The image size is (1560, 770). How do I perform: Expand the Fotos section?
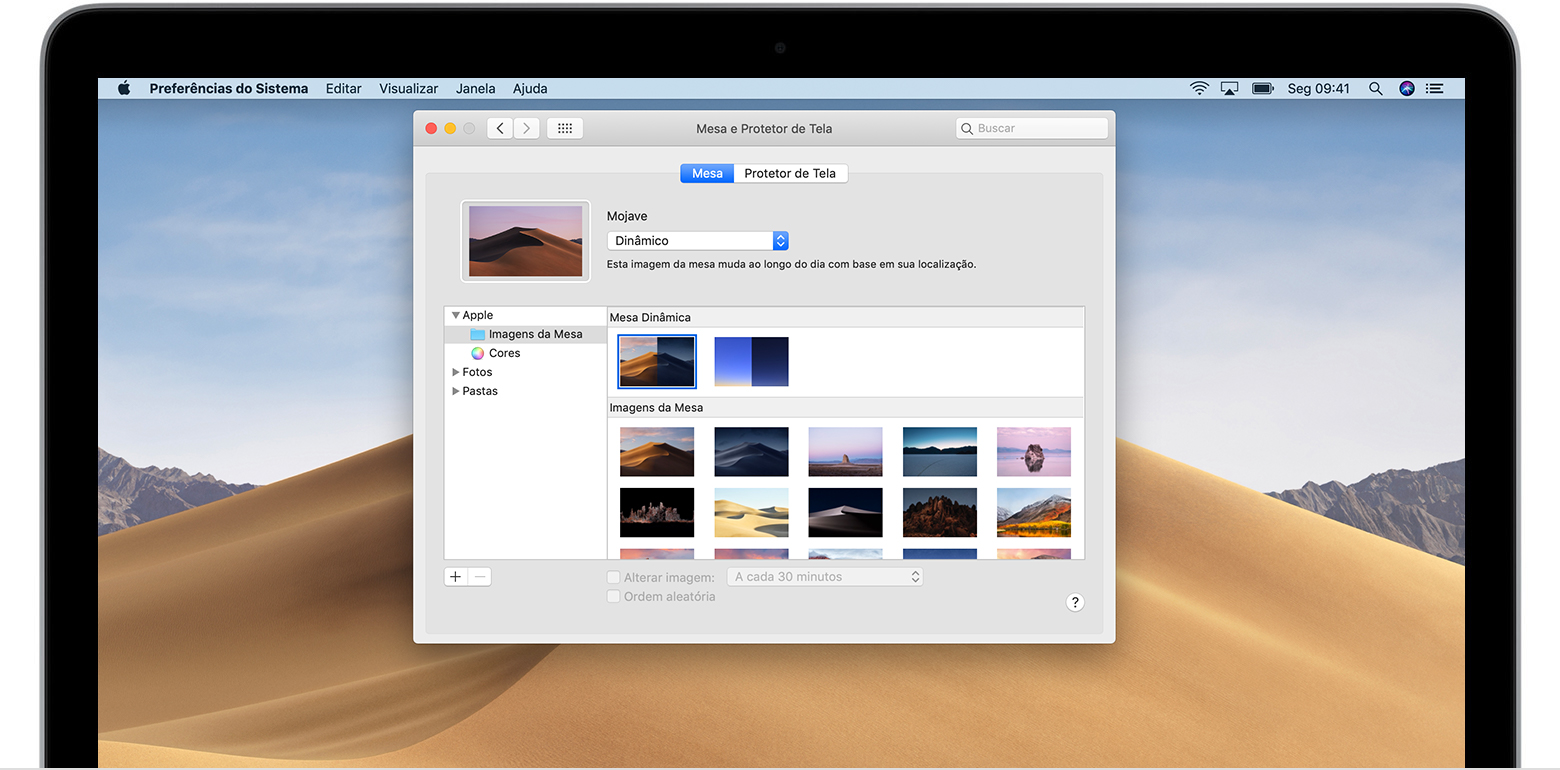tap(456, 372)
